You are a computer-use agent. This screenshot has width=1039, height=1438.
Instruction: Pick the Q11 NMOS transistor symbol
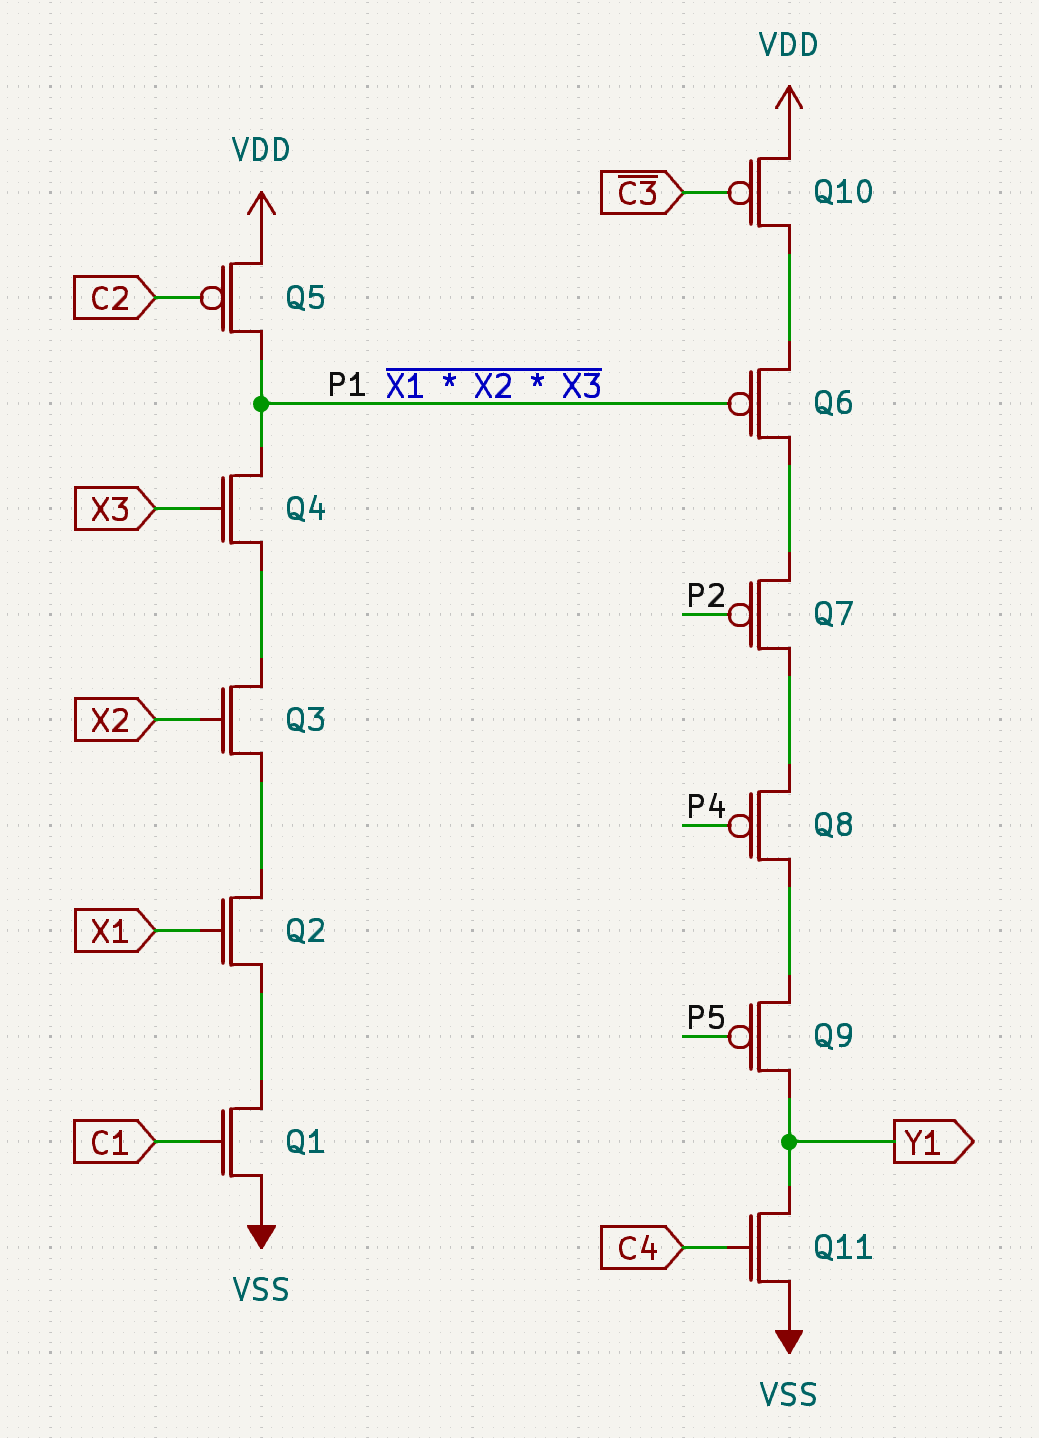pyautogui.click(x=768, y=1247)
